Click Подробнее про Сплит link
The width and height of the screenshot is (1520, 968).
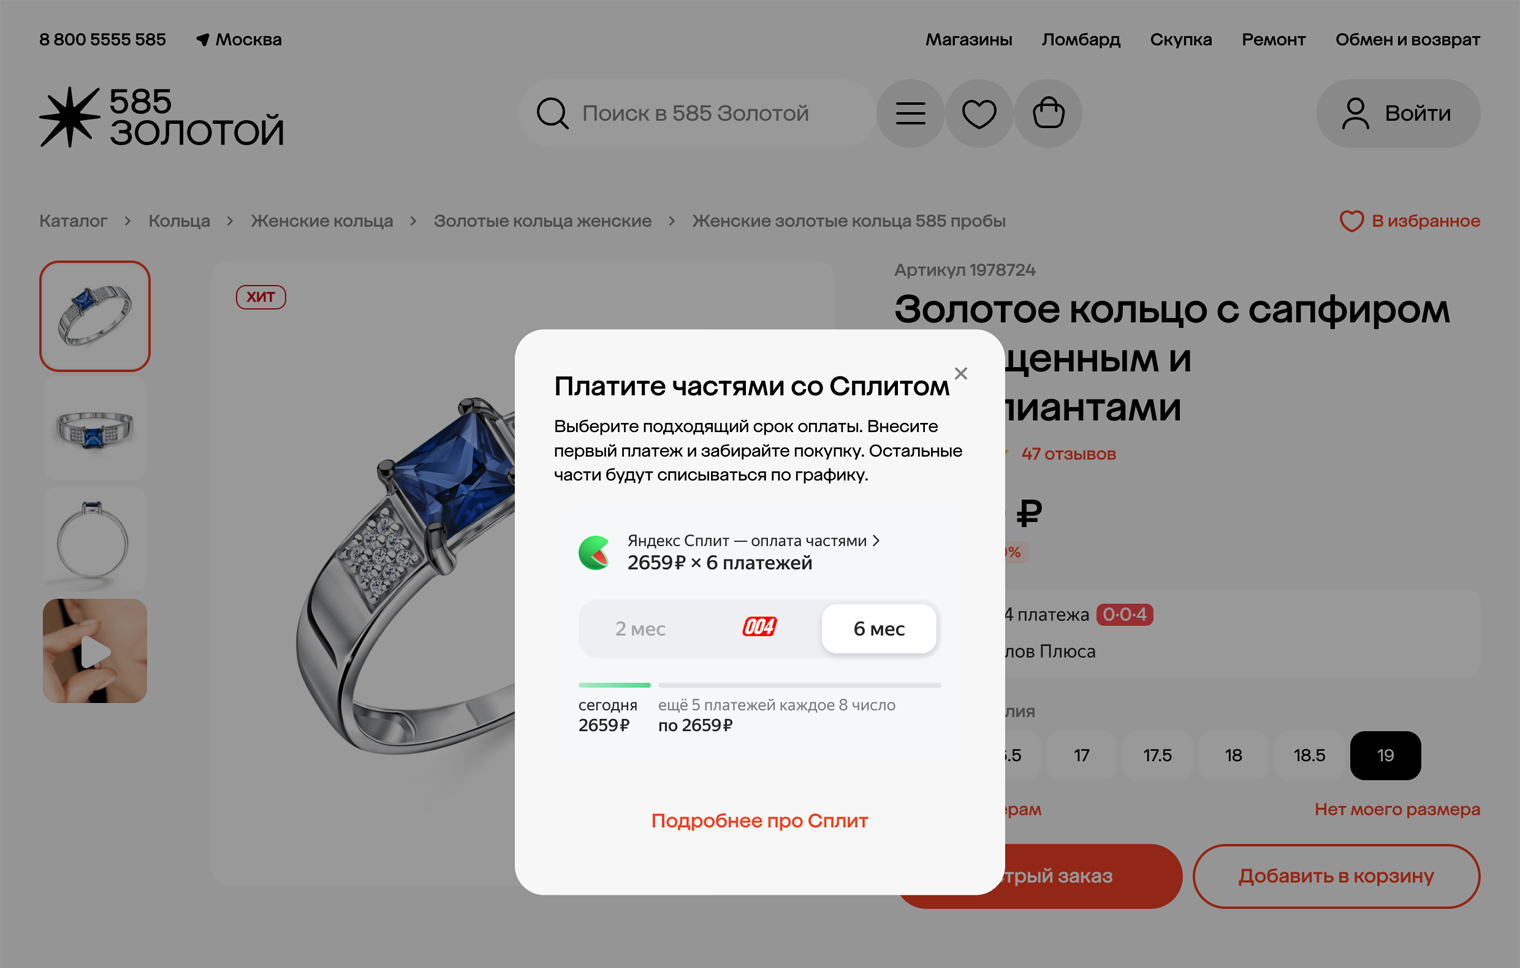pyautogui.click(x=760, y=821)
